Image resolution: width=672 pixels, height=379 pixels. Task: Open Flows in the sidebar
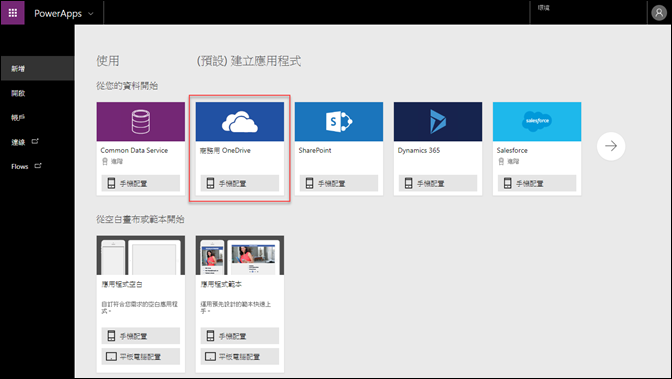pyautogui.click(x=20, y=166)
